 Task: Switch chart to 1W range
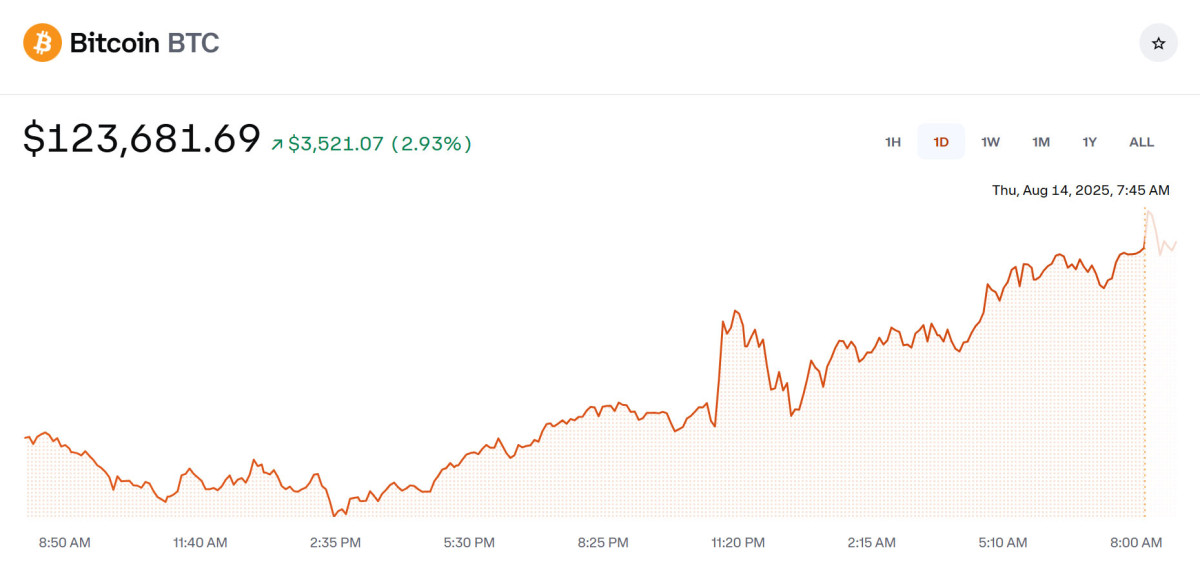(990, 142)
